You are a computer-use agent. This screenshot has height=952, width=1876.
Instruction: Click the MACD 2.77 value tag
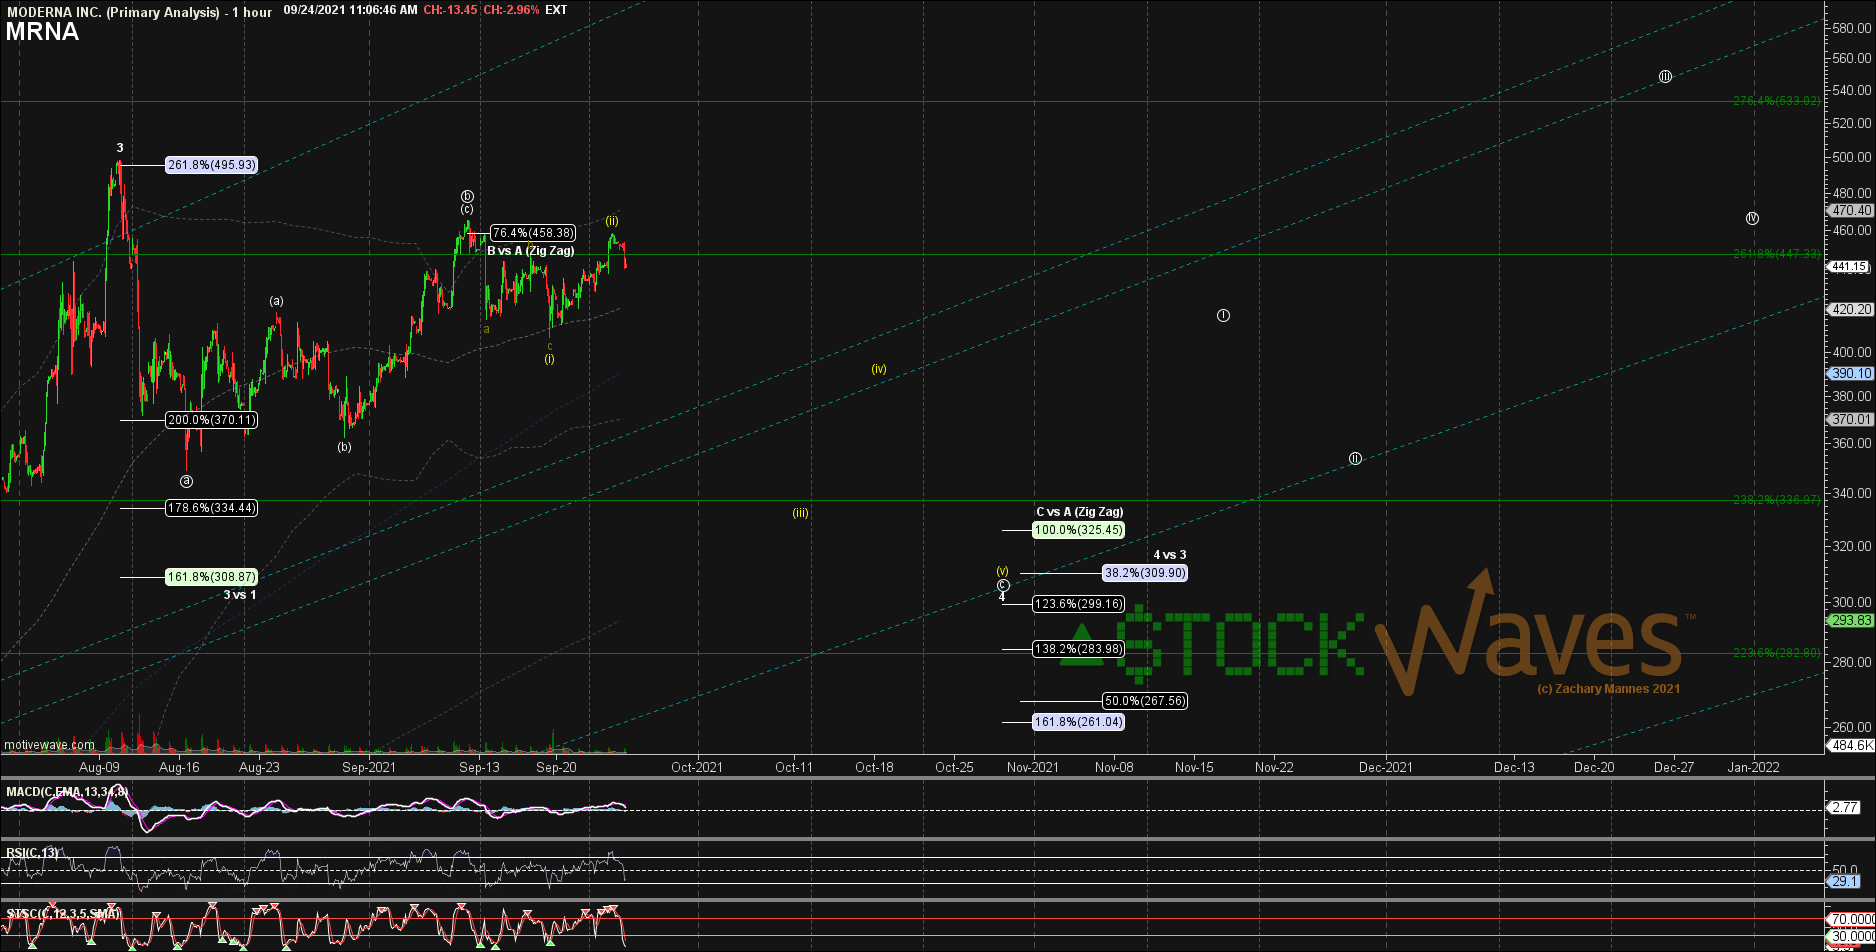[x=1843, y=806]
